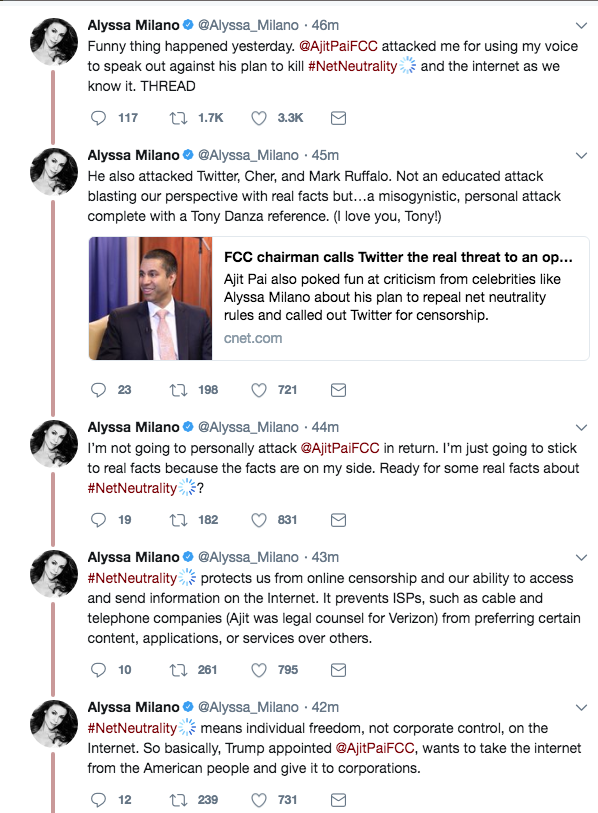
Task: Open the cnet.com FCC chairman article card
Action: click(x=339, y=299)
